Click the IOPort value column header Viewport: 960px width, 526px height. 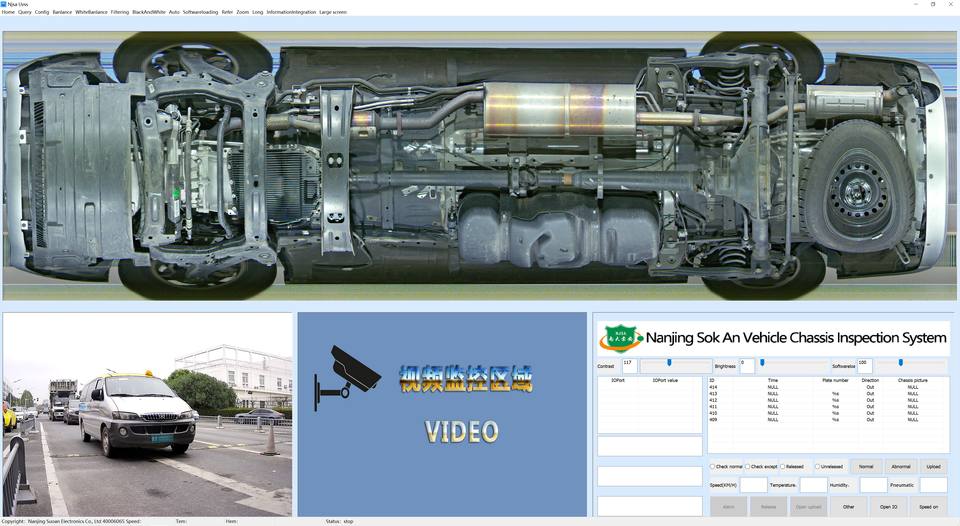665,380
